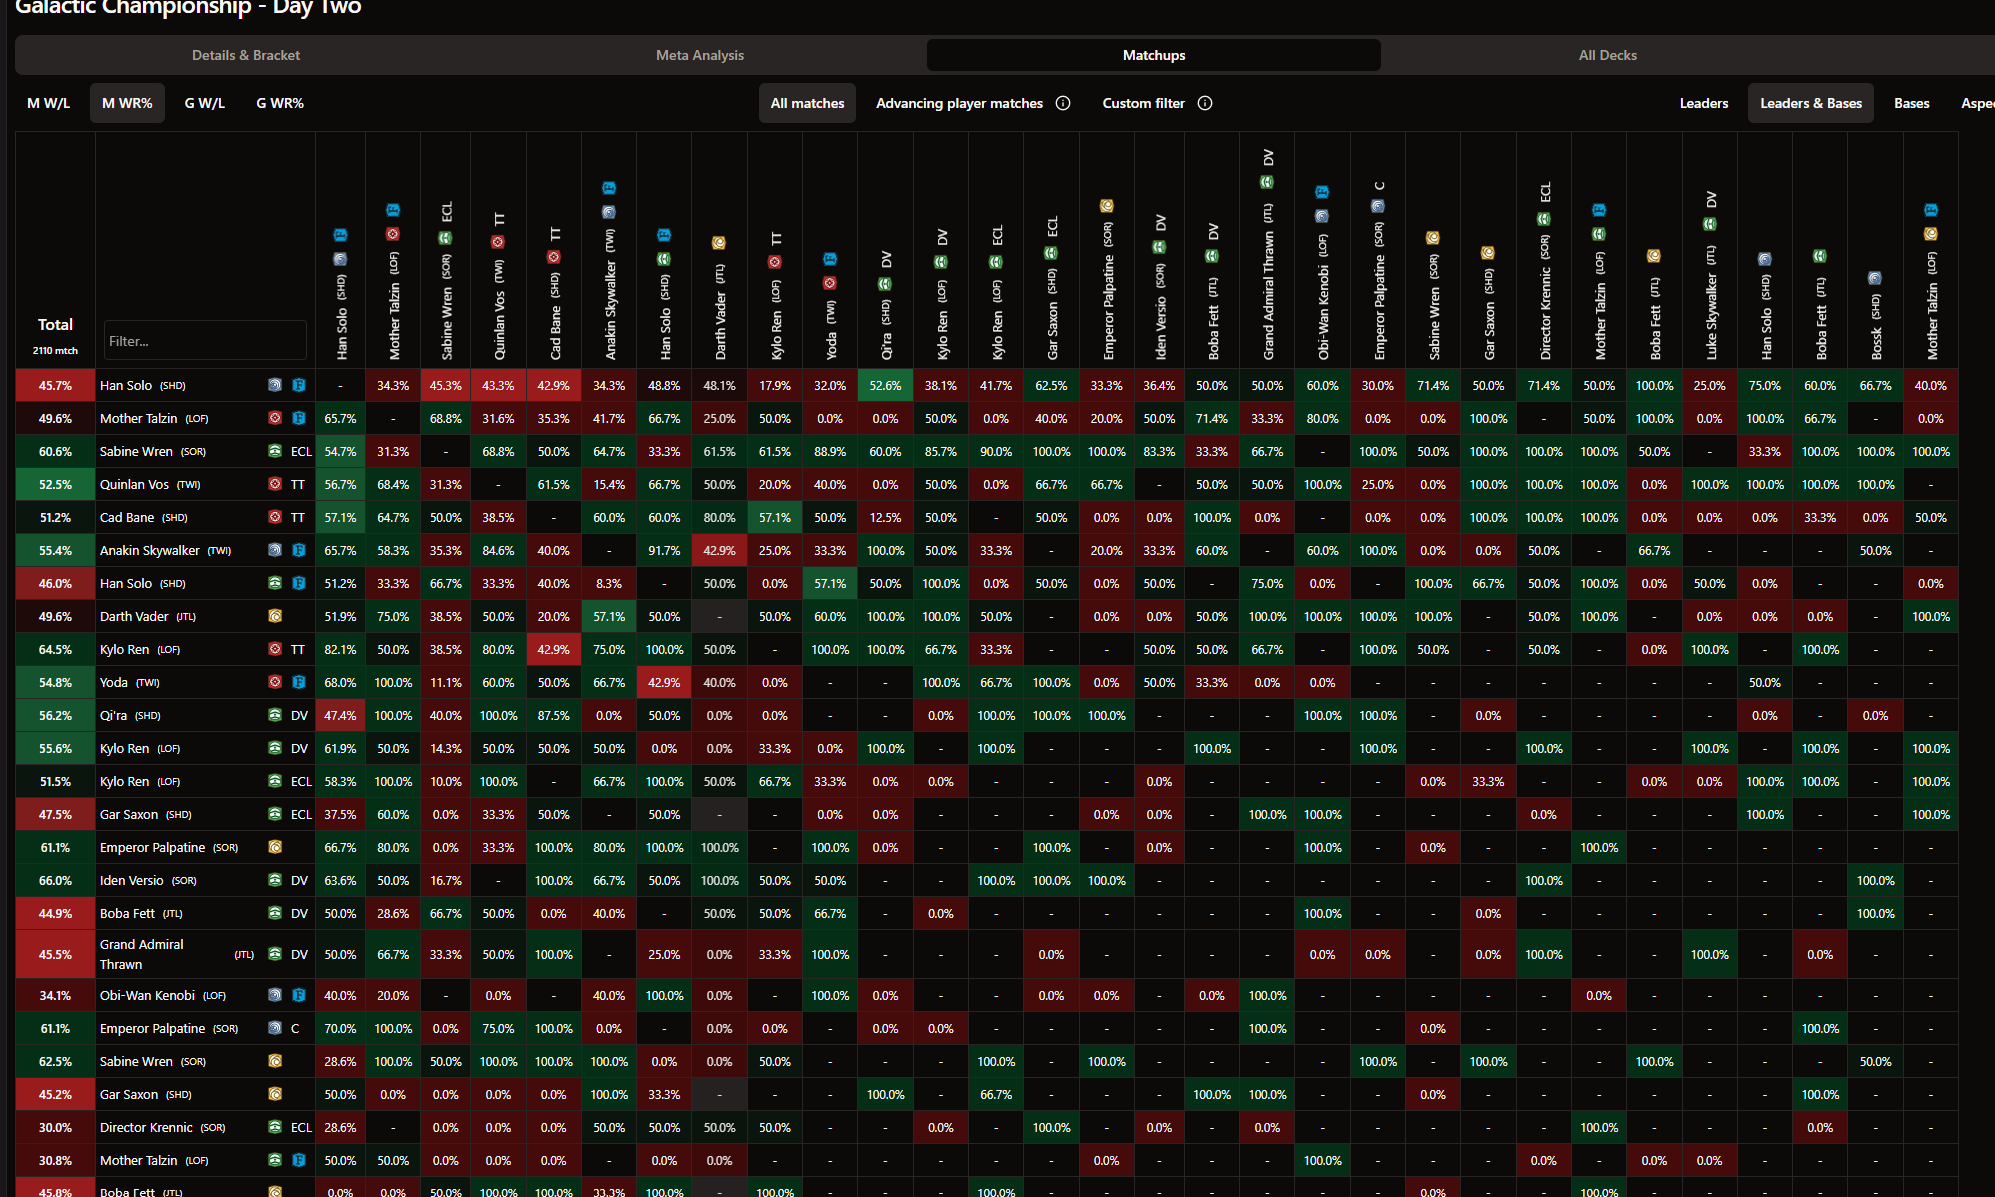Click Darth Vader (JTL) row name

148,616
